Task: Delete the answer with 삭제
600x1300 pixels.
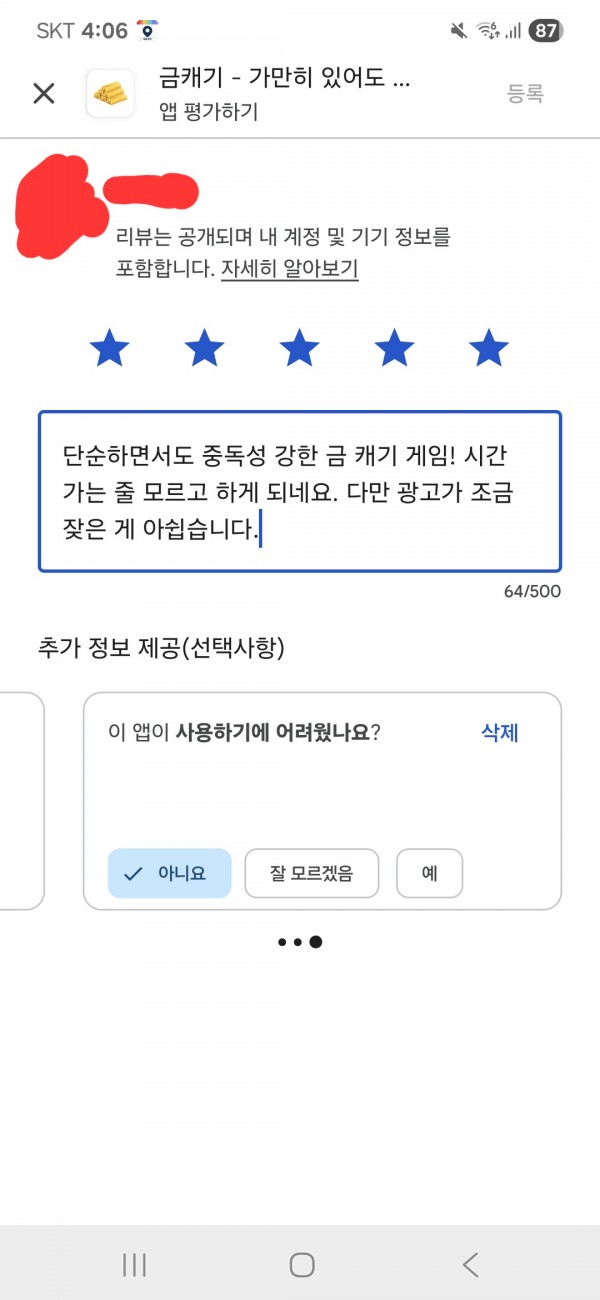Action: [500, 732]
